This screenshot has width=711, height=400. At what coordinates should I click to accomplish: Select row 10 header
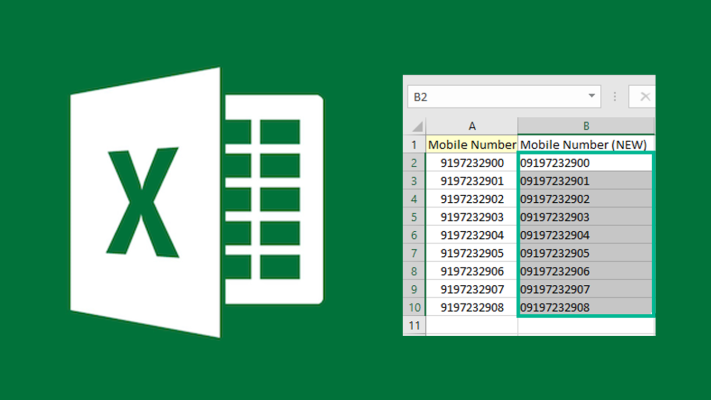[x=414, y=307]
